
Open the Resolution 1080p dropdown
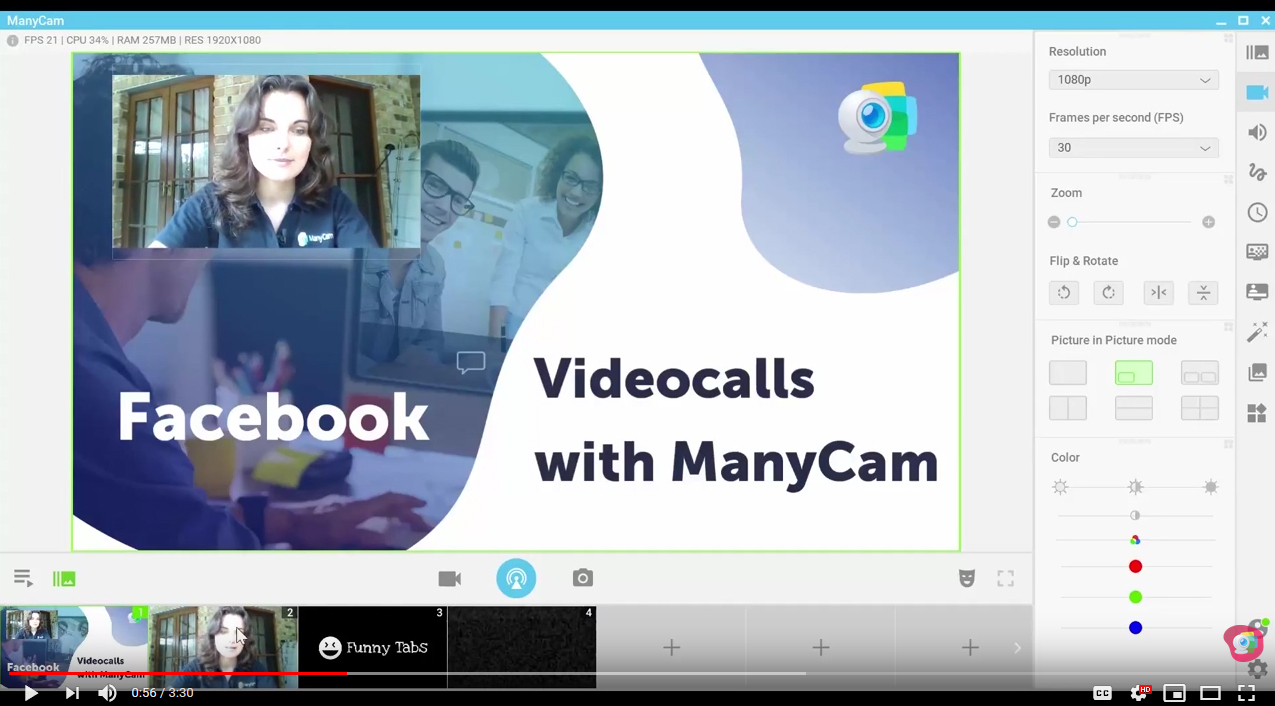[x=1134, y=80]
